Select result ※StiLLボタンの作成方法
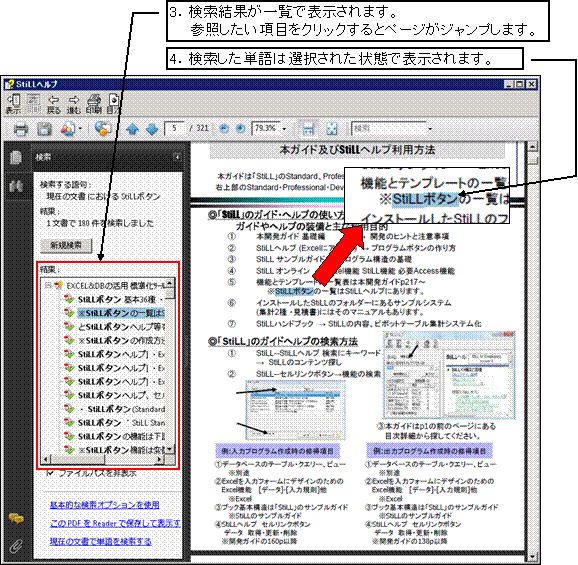This screenshot has height=565, width=578. click(x=114, y=341)
